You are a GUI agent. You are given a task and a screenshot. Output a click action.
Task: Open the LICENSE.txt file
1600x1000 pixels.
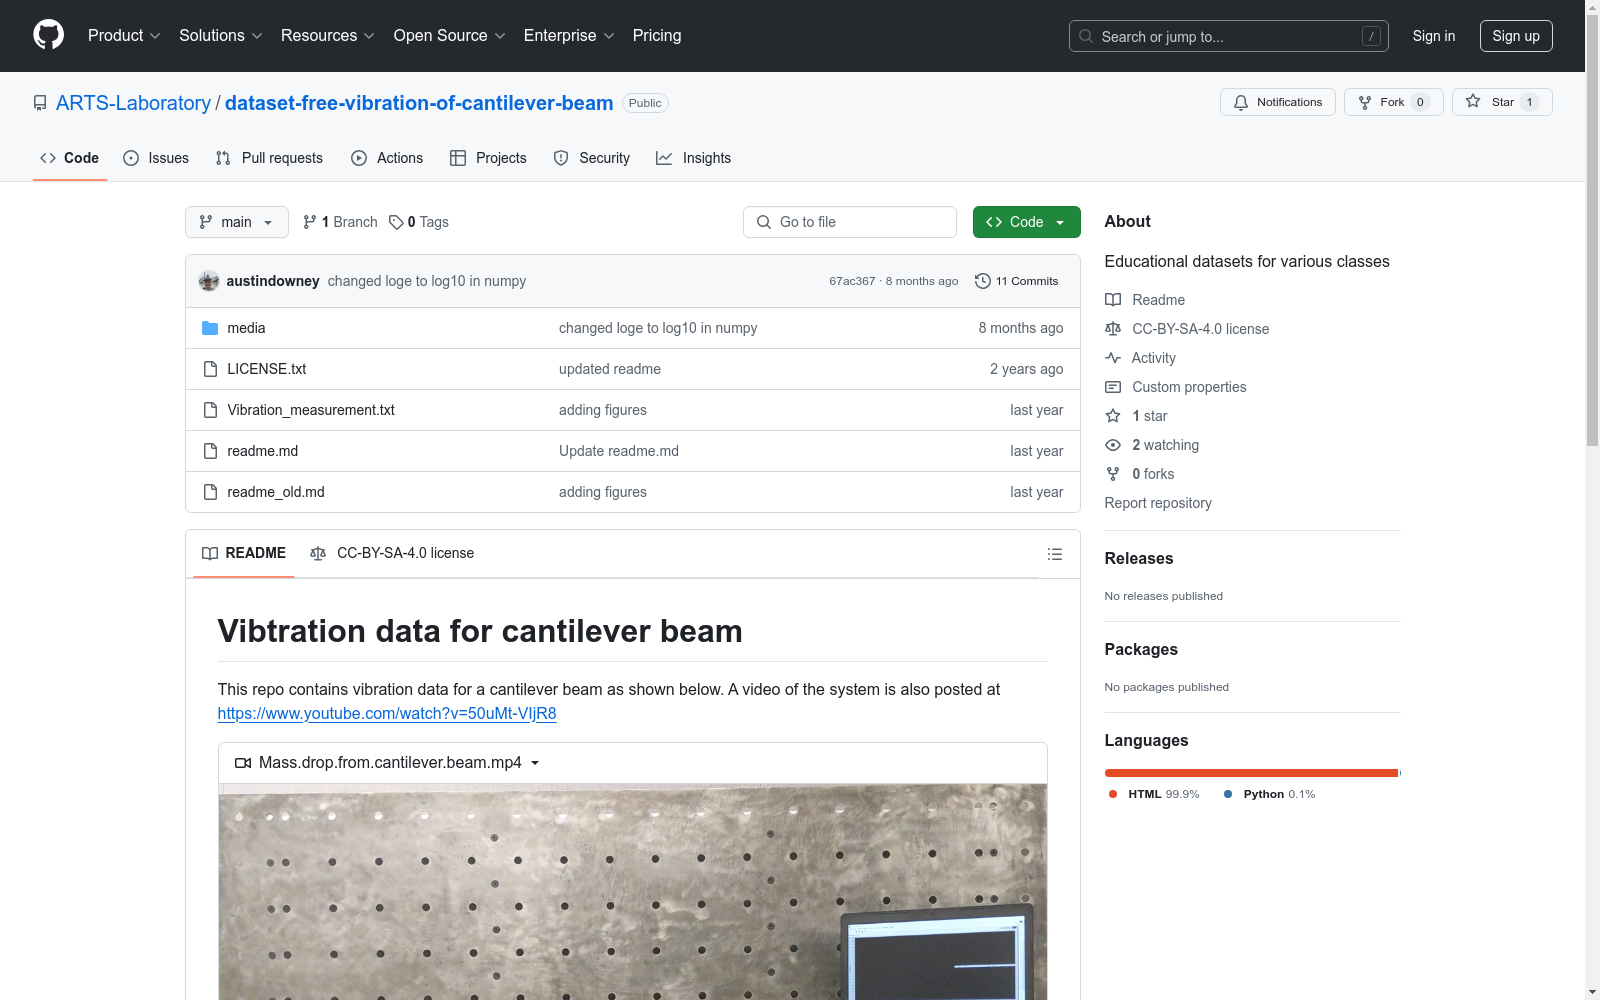click(x=267, y=369)
